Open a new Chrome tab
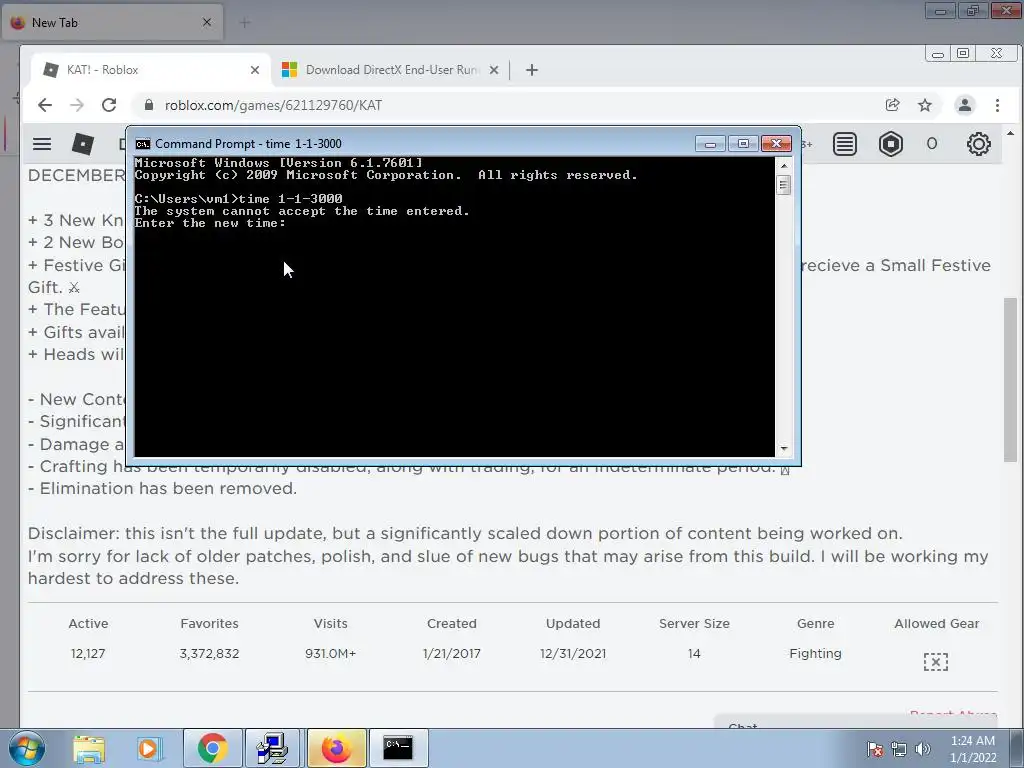The width and height of the screenshot is (1024, 768). pos(532,70)
